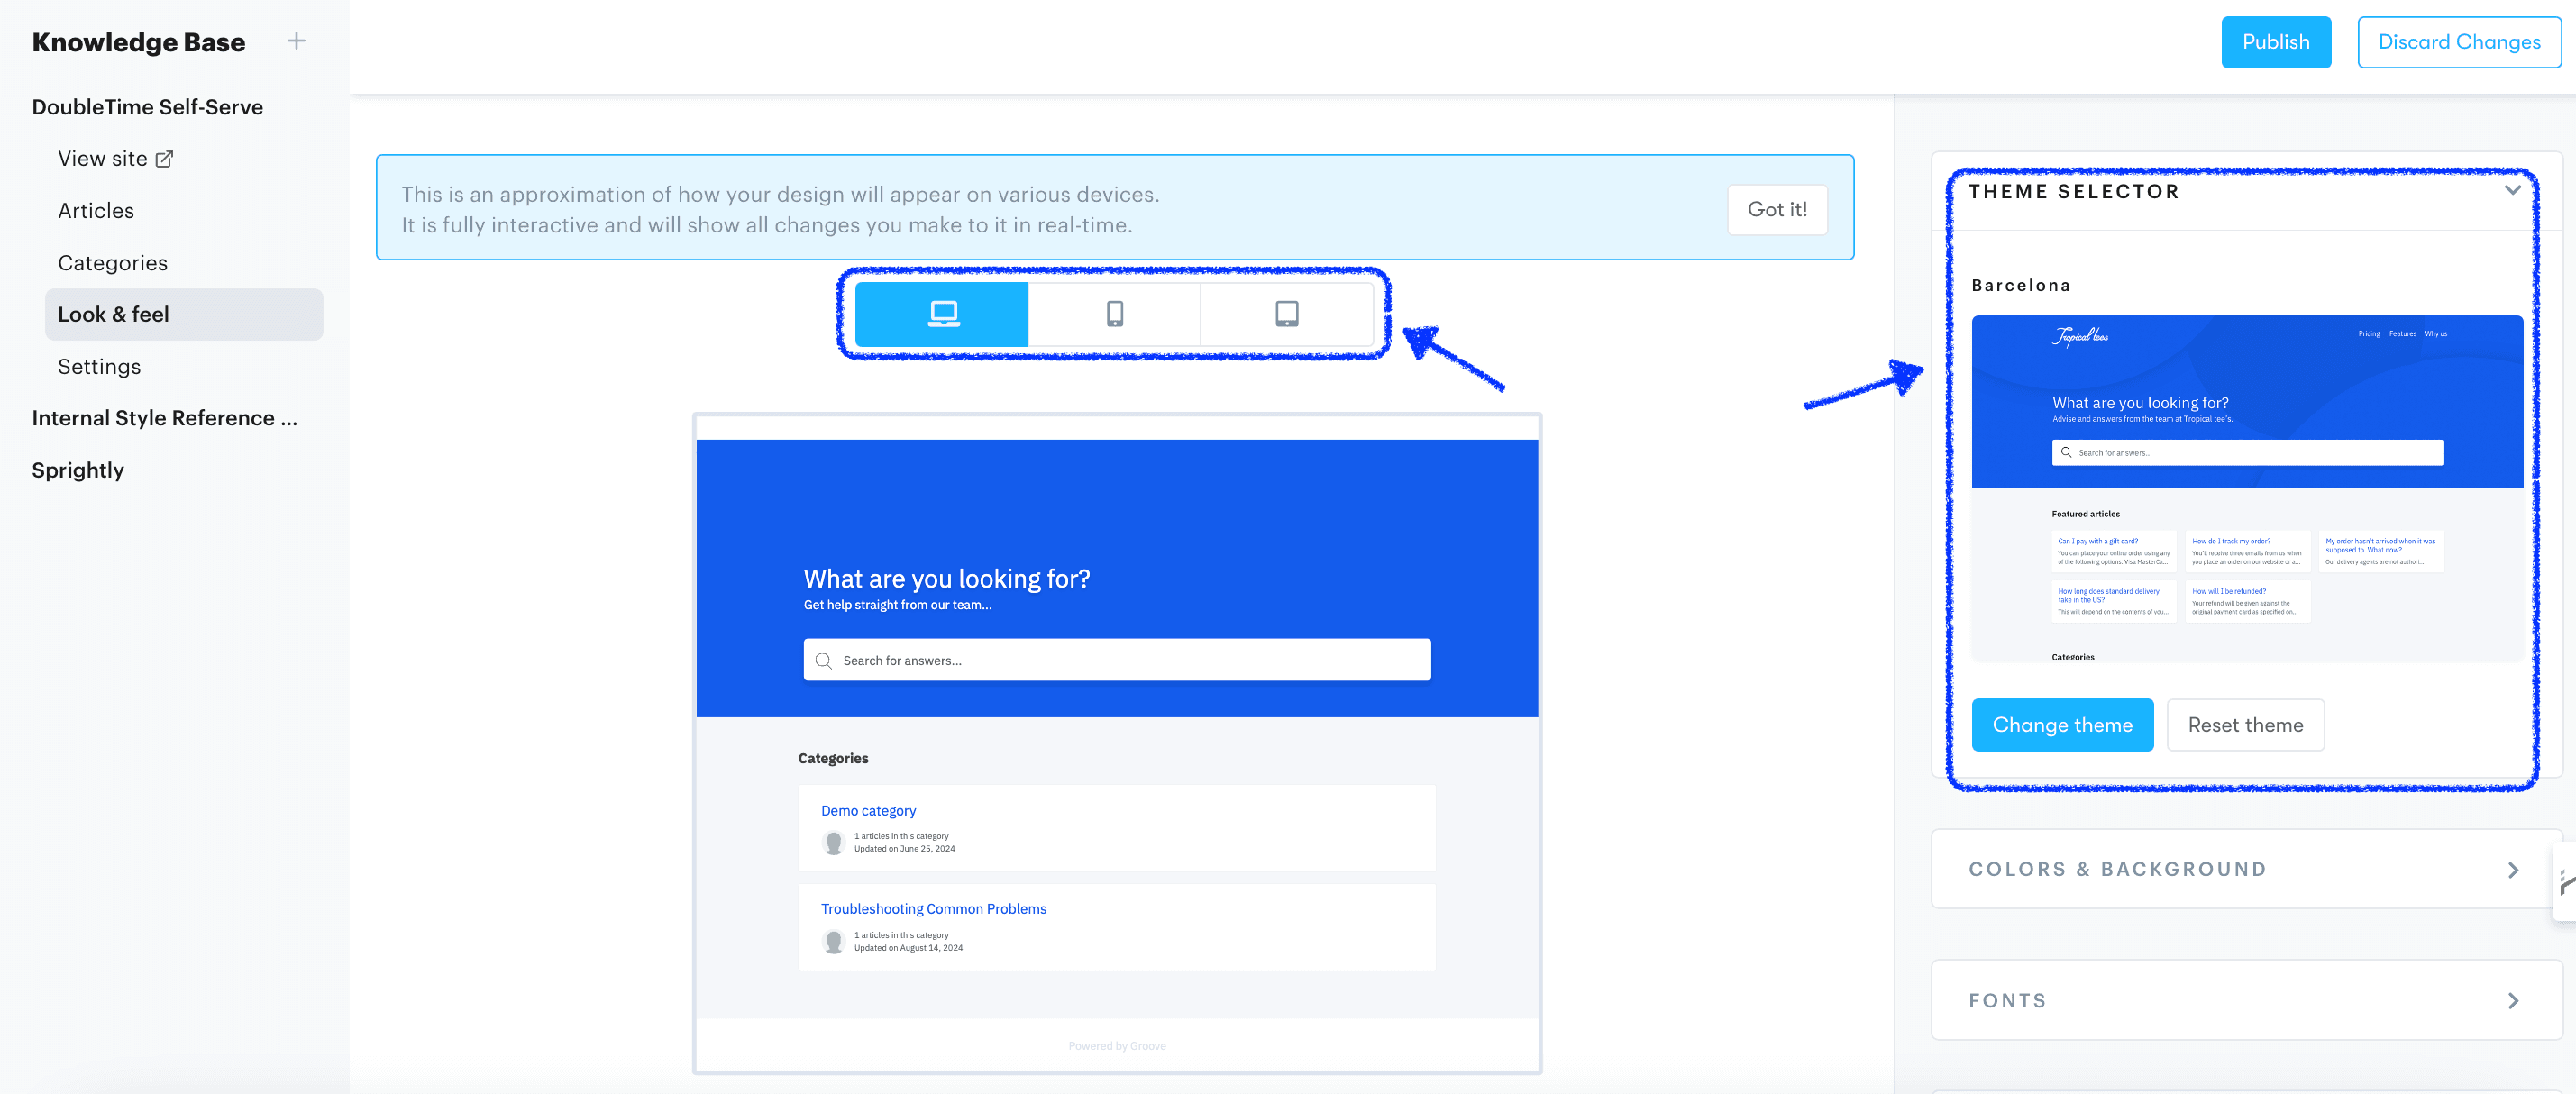Switch the preview back to desktop view
Screen dimensions: 2576x1094
point(941,313)
